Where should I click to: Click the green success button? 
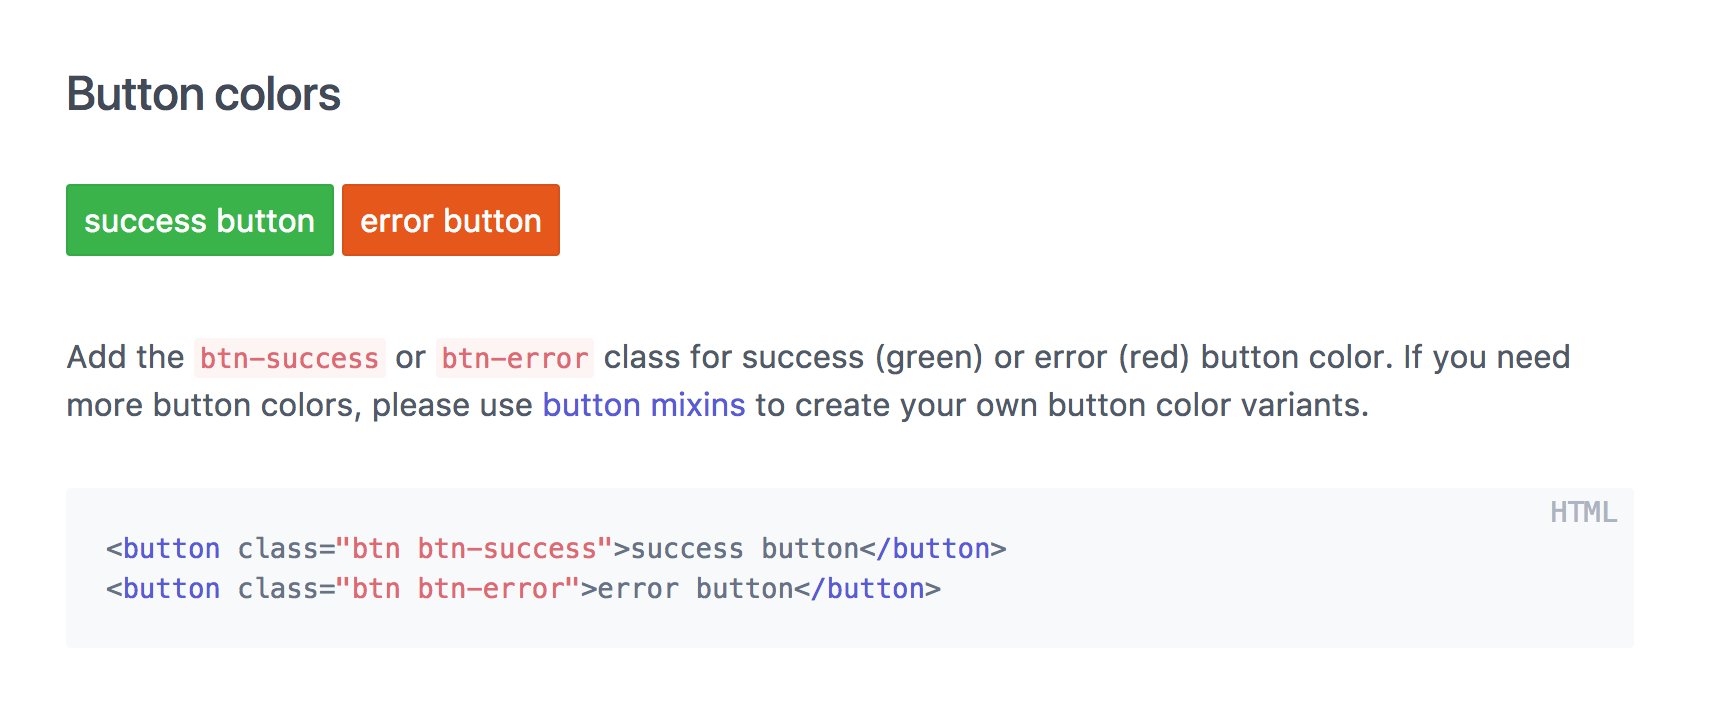coord(200,220)
